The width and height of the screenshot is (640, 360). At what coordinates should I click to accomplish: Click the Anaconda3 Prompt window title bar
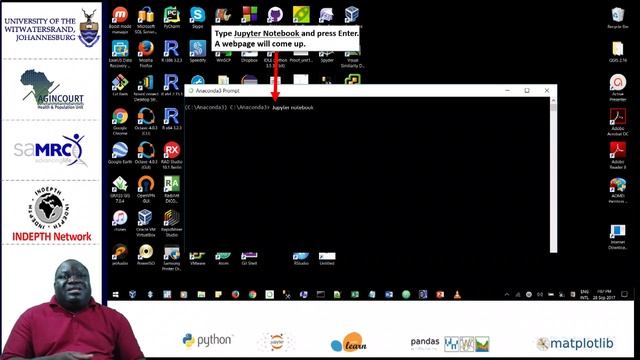click(x=371, y=91)
